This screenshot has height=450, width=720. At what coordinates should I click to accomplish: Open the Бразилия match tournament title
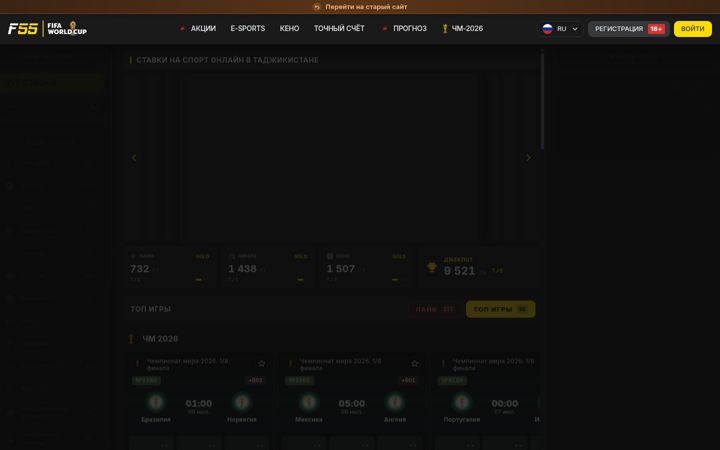187,365
